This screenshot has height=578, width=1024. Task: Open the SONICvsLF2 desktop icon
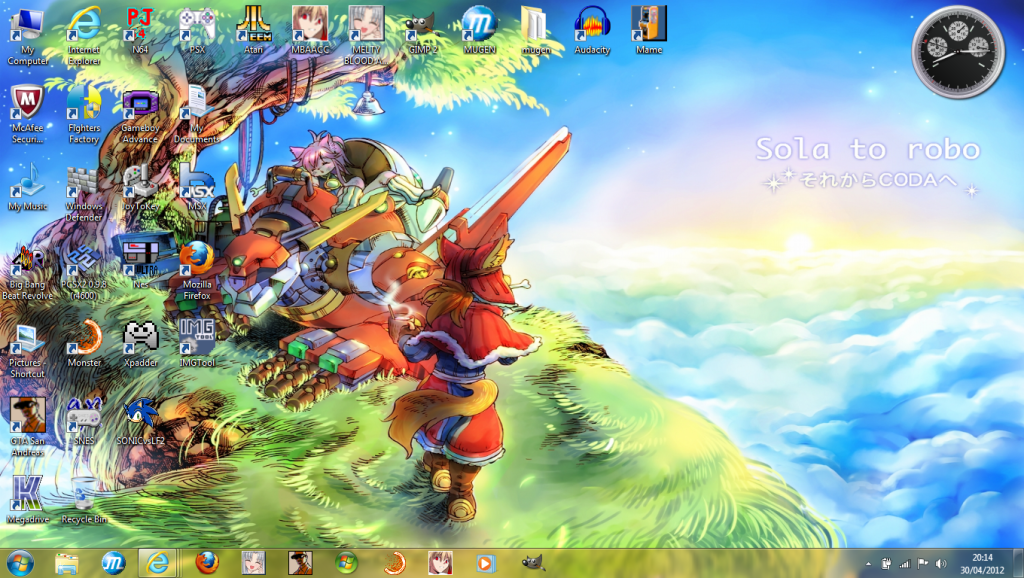point(140,423)
